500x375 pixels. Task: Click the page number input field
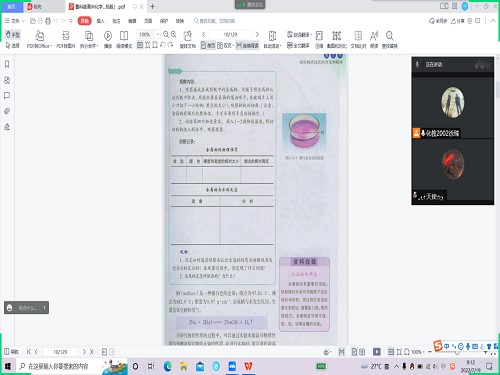(230, 34)
